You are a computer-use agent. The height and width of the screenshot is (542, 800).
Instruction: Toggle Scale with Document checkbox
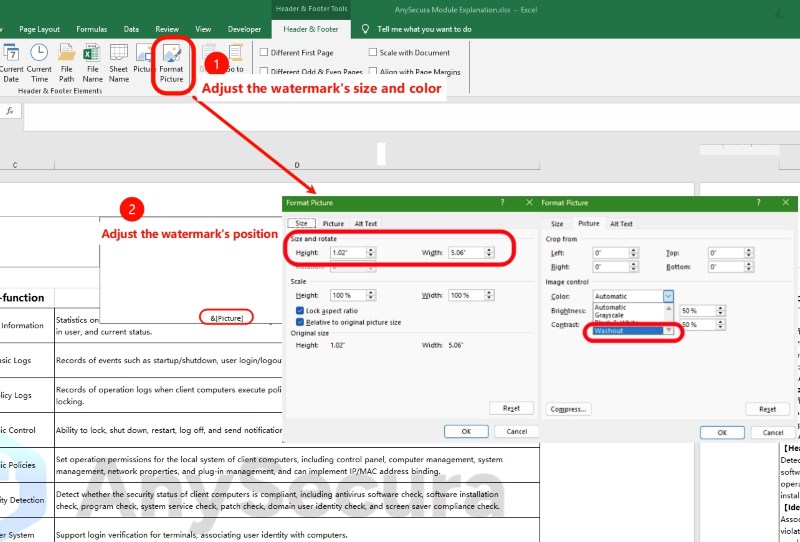pyautogui.click(x=373, y=52)
